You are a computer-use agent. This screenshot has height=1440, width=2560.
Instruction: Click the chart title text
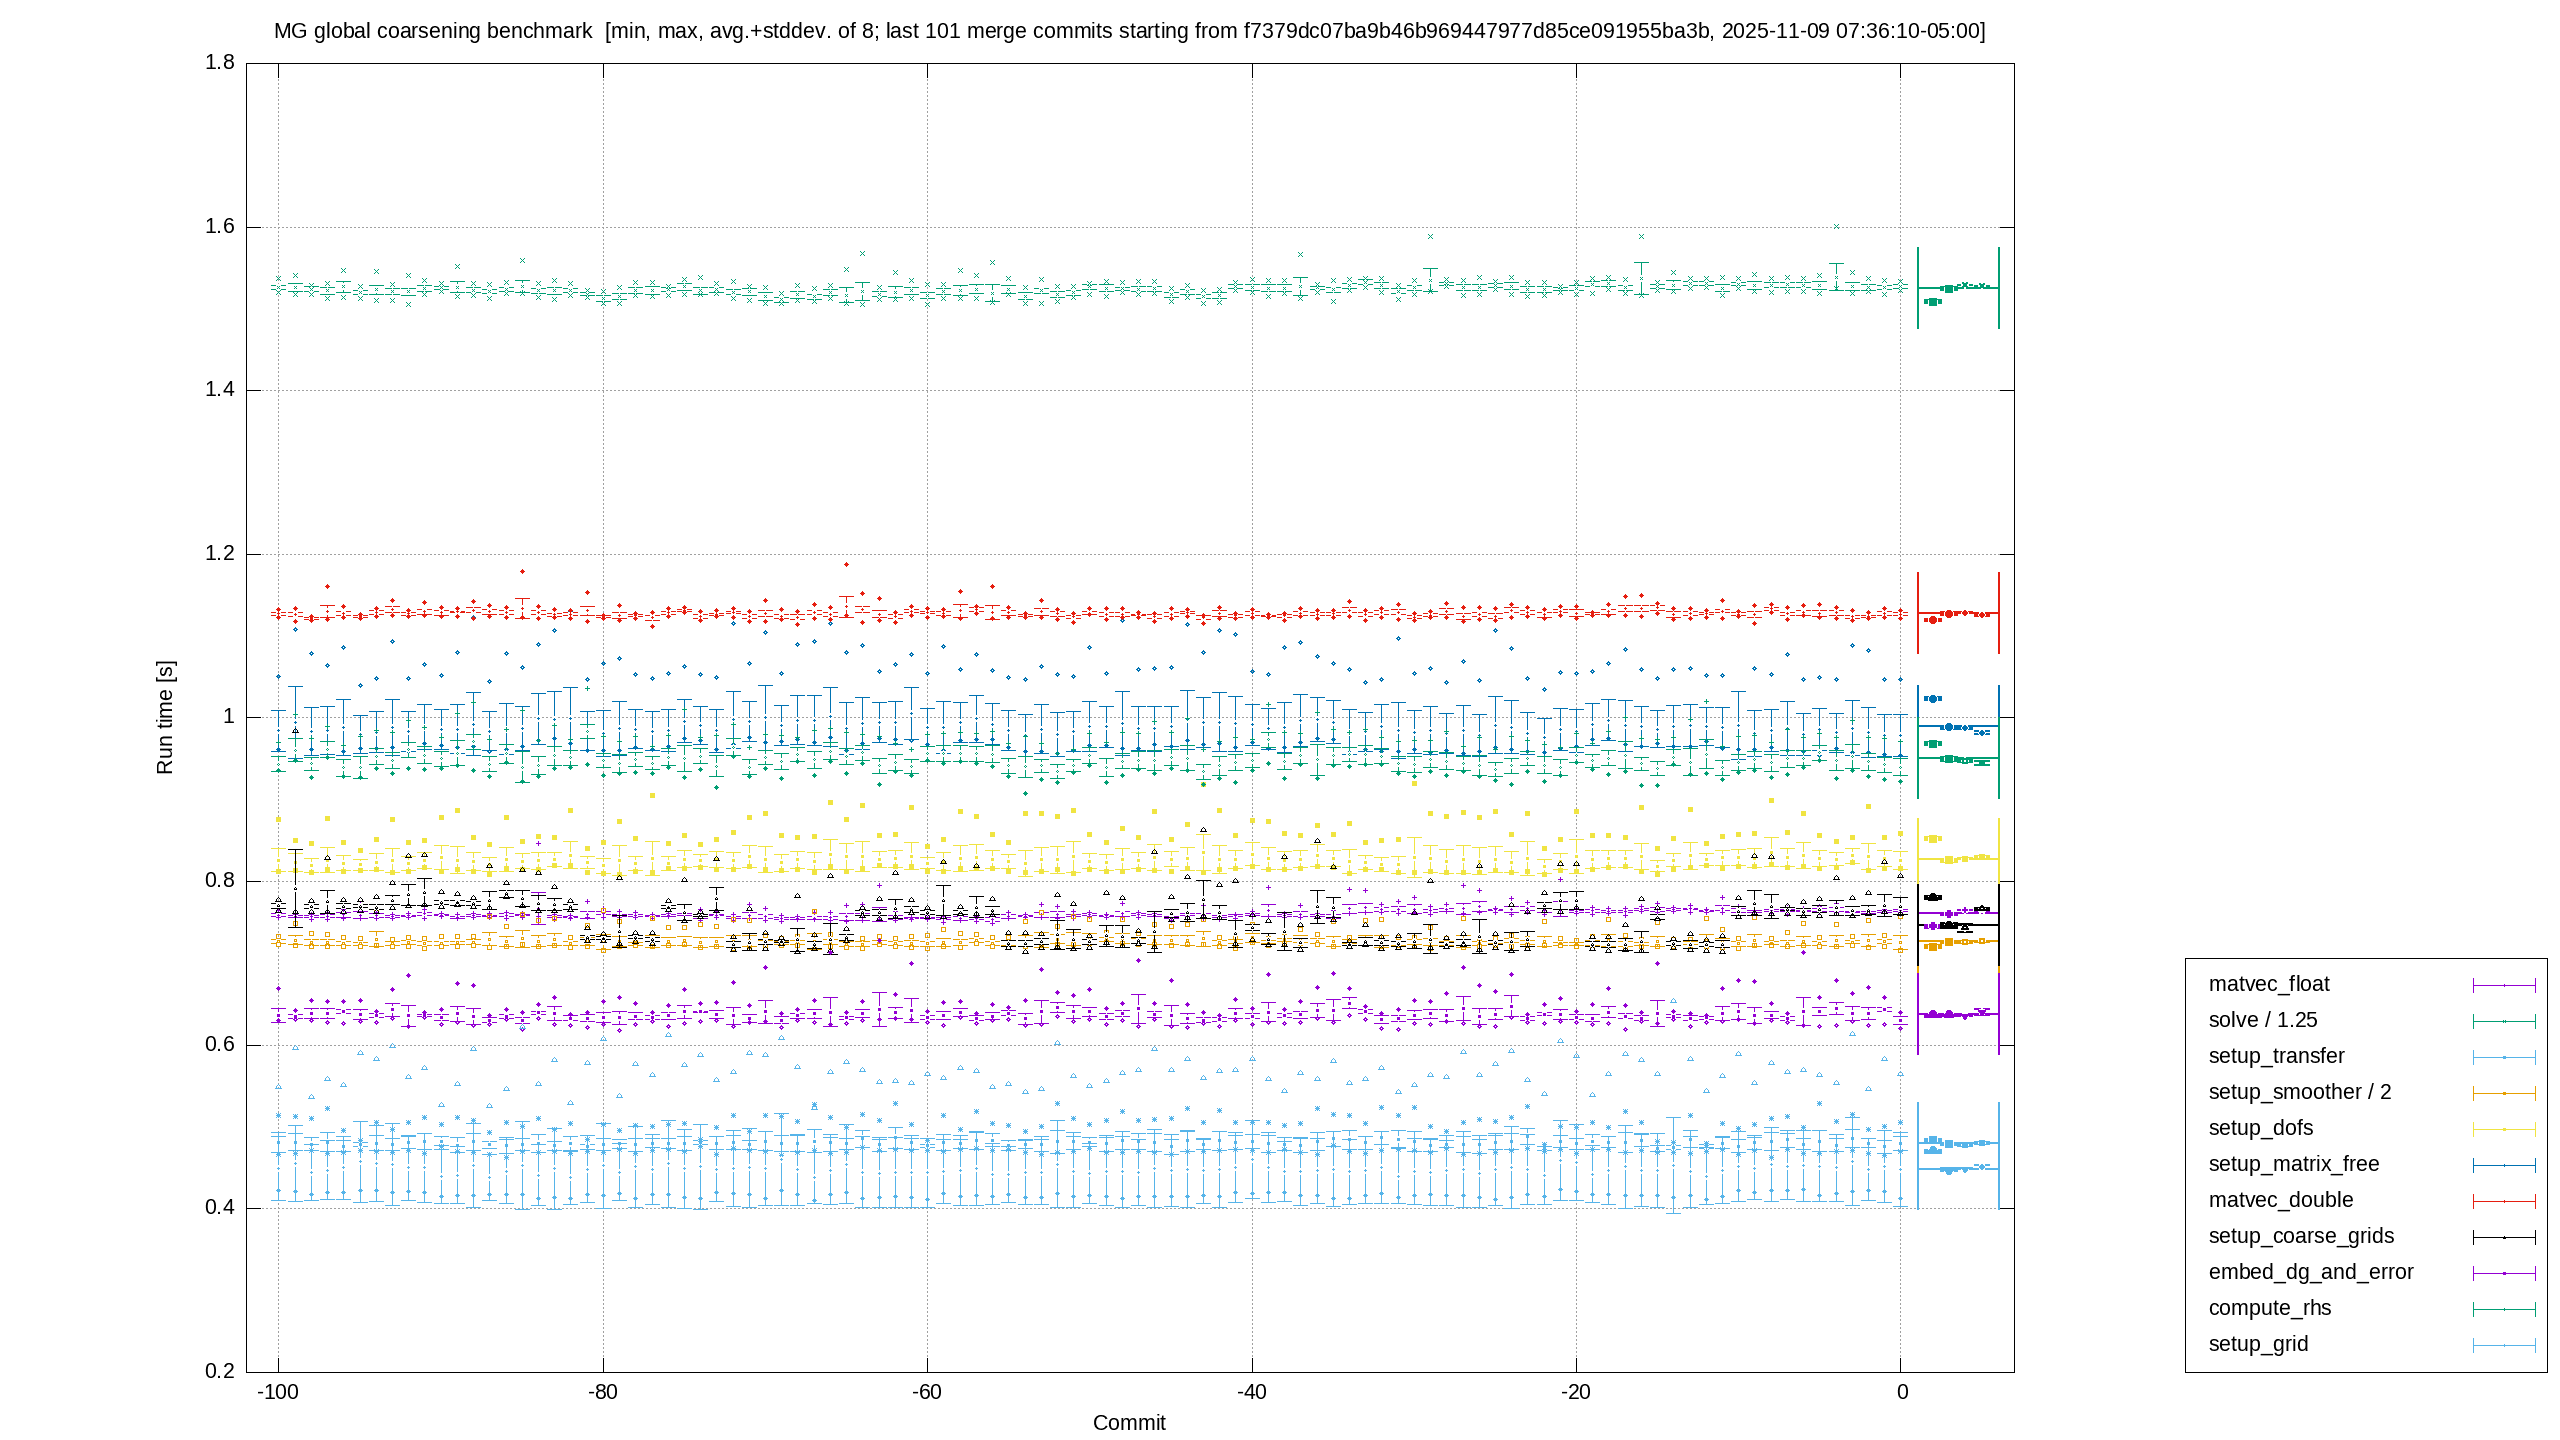click(1130, 31)
